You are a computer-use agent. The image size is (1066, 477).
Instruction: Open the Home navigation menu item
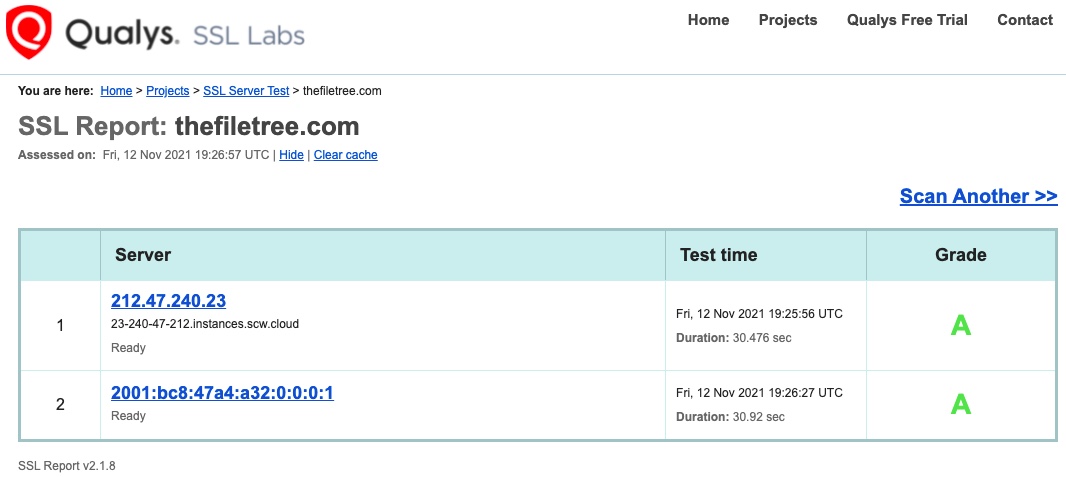pyautogui.click(x=708, y=20)
